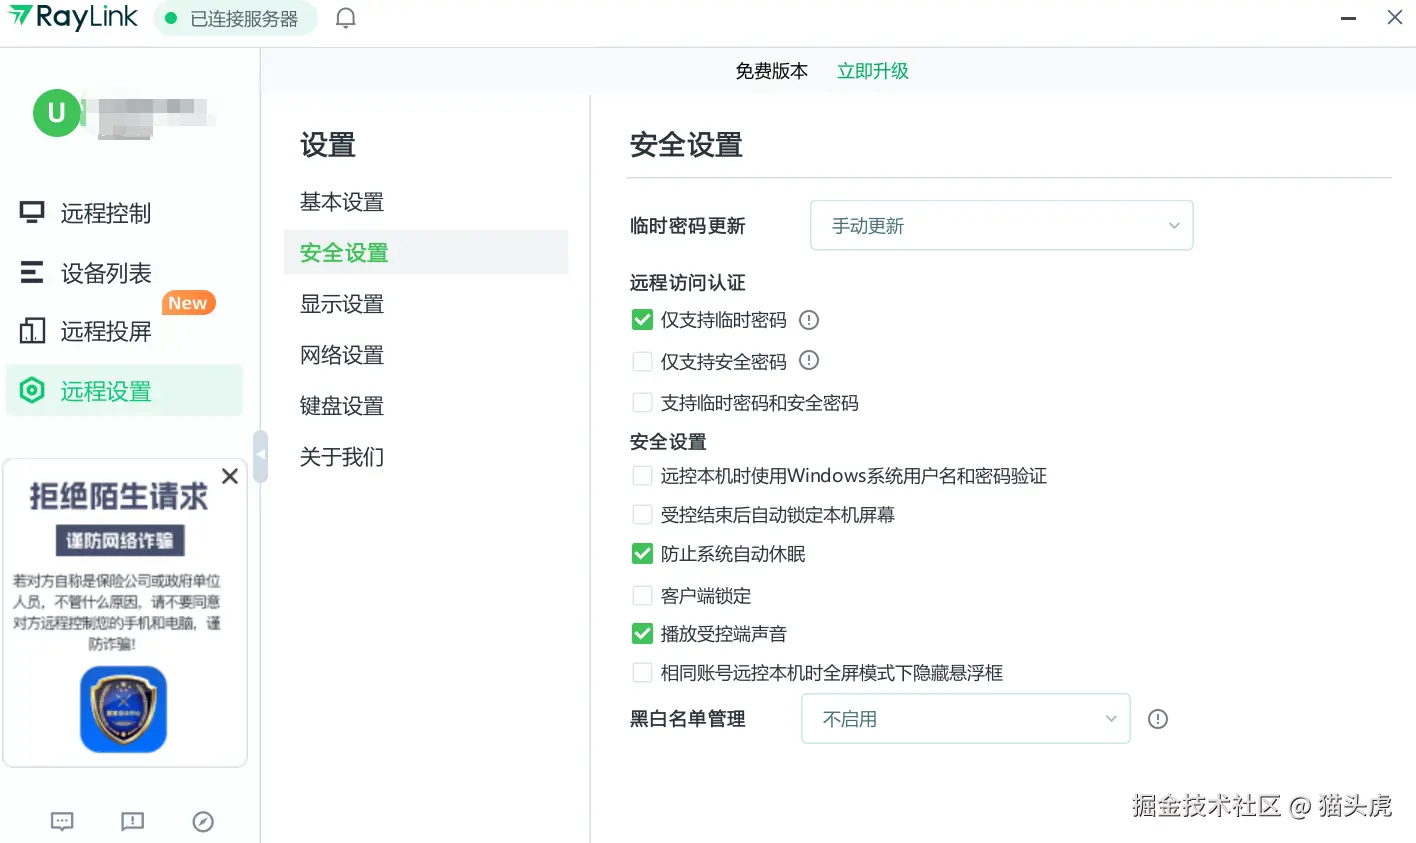Click info icon beside 仅支持临时密码
The width and height of the screenshot is (1416, 843).
pyautogui.click(x=809, y=320)
